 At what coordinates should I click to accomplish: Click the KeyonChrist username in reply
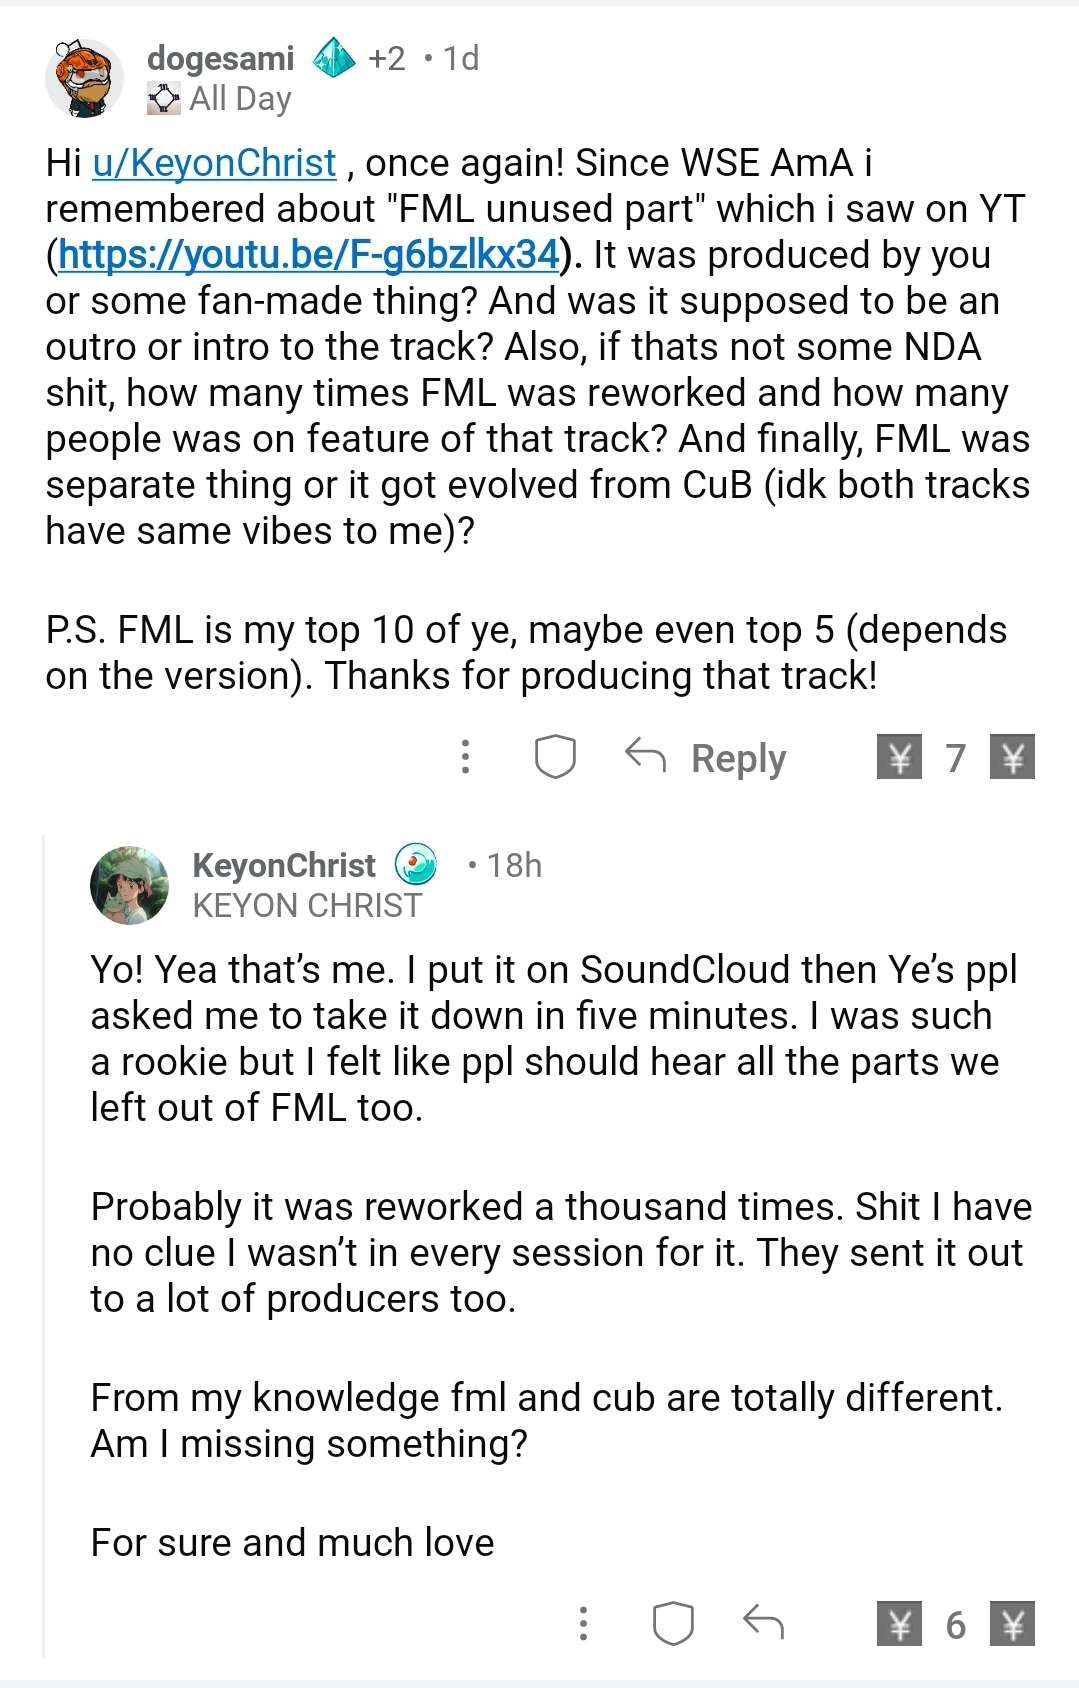pos(284,865)
